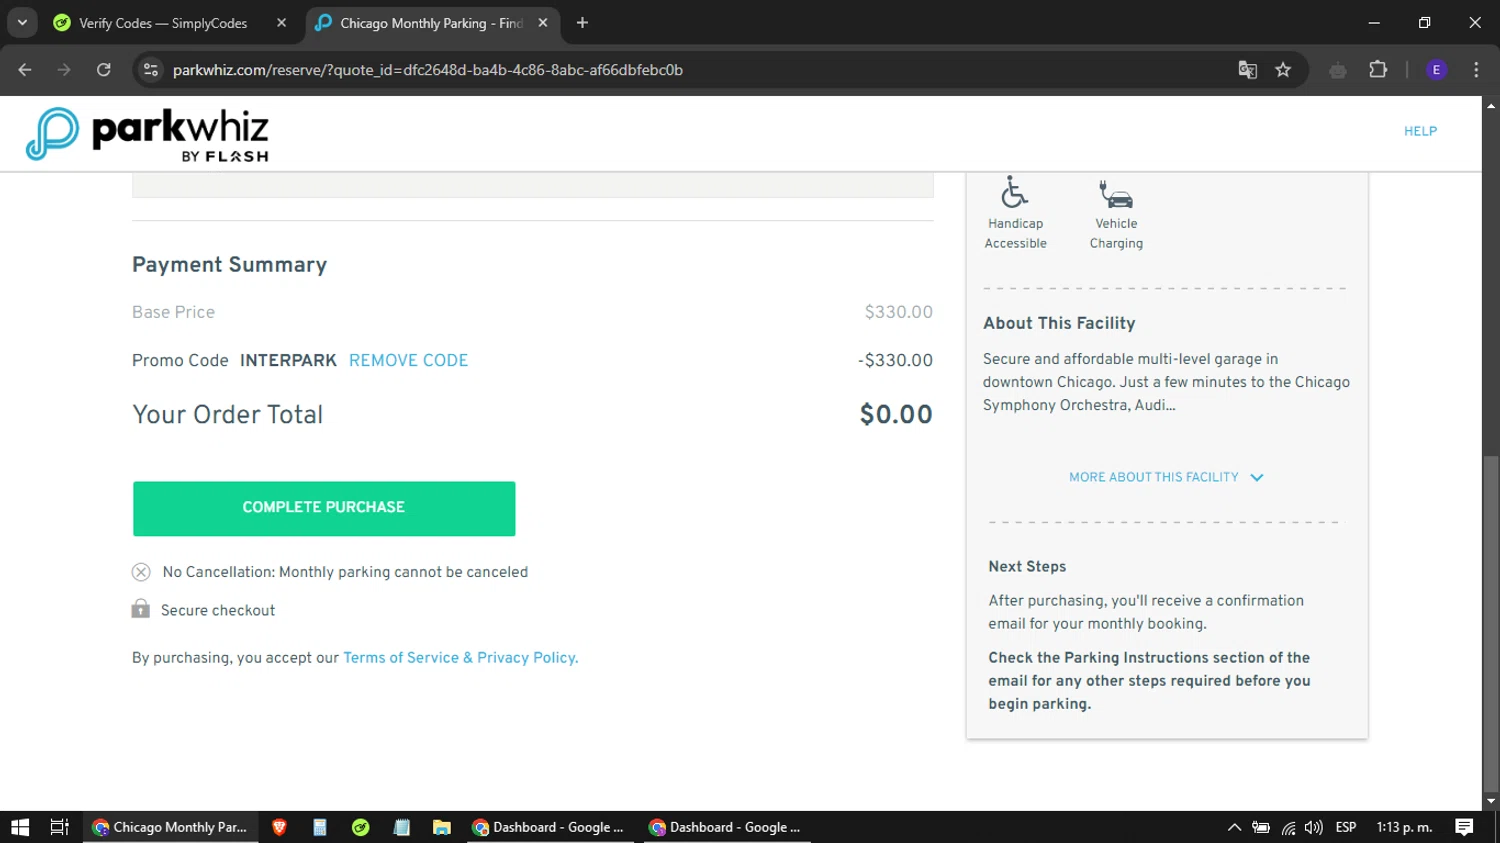Click the Secure checkout lock icon
Screen dimensions: 1500x843
click(x=140, y=609)
